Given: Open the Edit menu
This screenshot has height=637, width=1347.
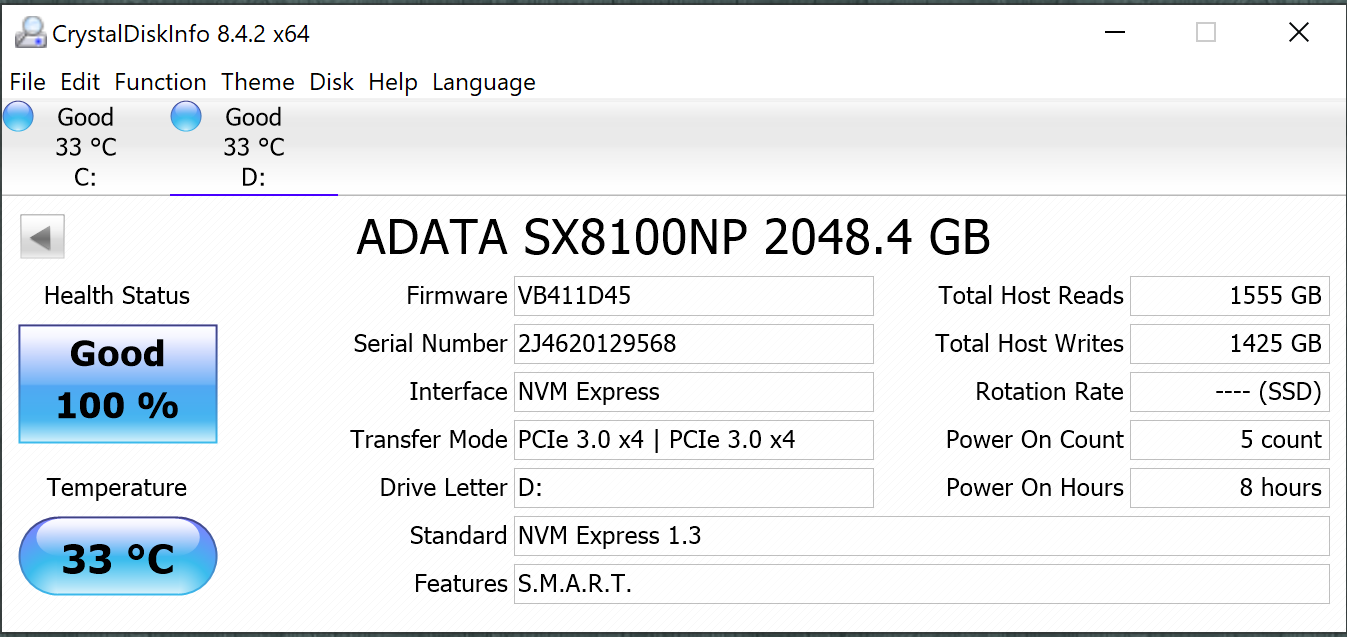Looking at the screenshot, I should click(x=80, y=82).
